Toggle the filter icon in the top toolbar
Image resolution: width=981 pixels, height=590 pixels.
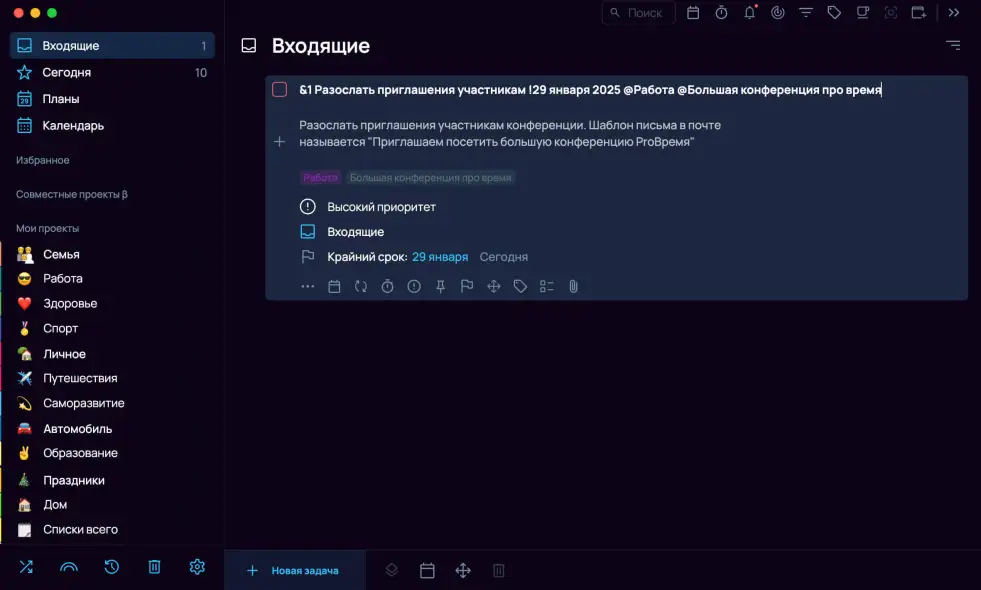pyautogui.click(x=806, y=13)
